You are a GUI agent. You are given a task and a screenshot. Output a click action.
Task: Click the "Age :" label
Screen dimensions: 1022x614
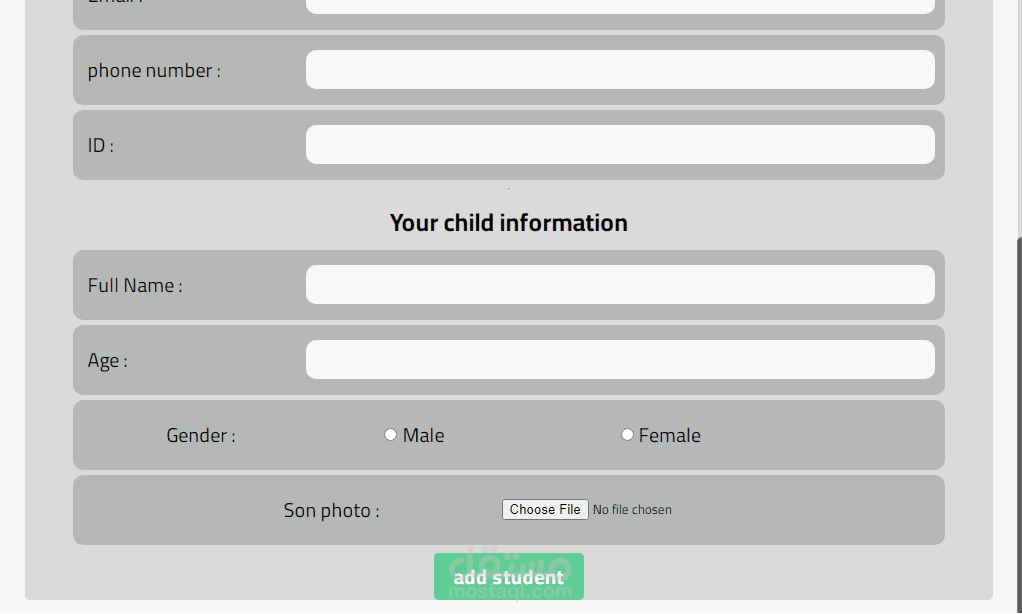point(107,361)
